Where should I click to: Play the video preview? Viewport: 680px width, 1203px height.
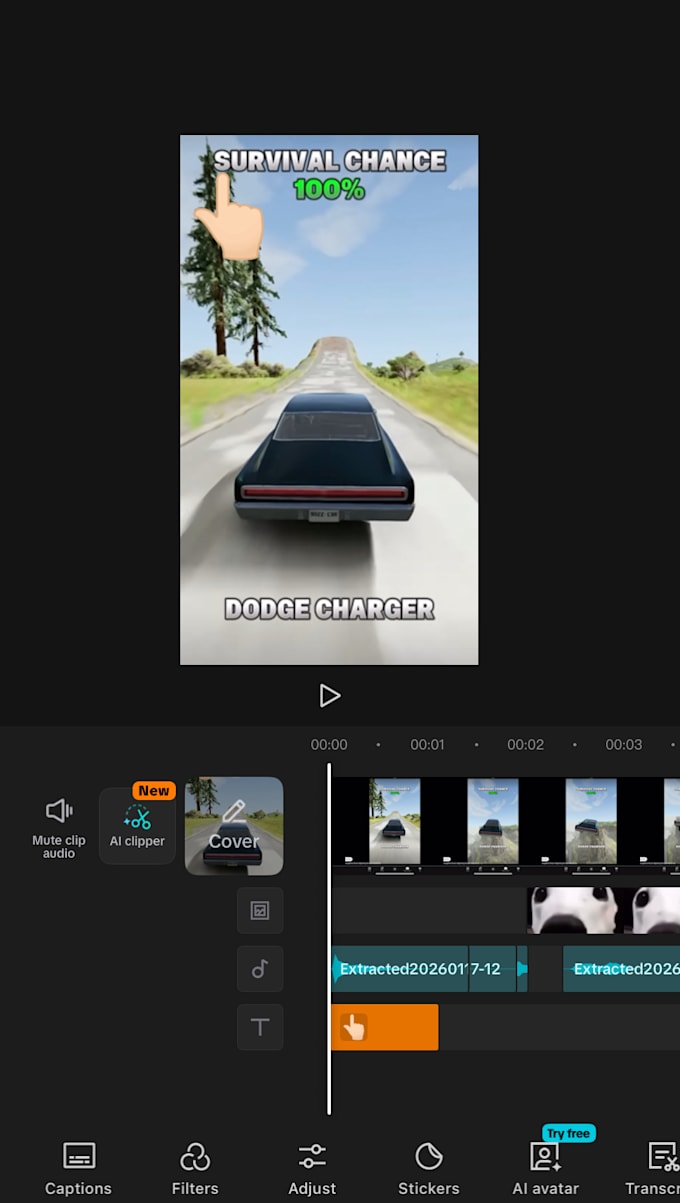330,696
